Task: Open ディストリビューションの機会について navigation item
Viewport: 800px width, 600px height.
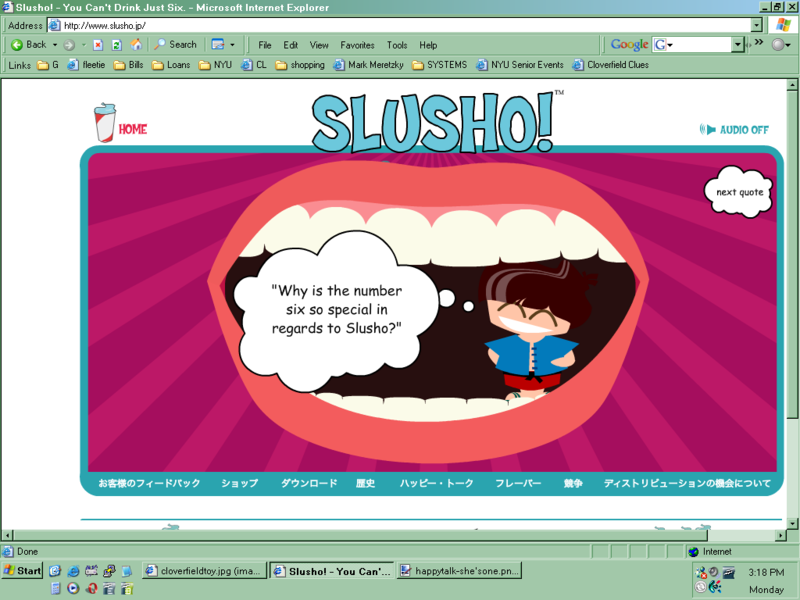Action: [687, 483]
